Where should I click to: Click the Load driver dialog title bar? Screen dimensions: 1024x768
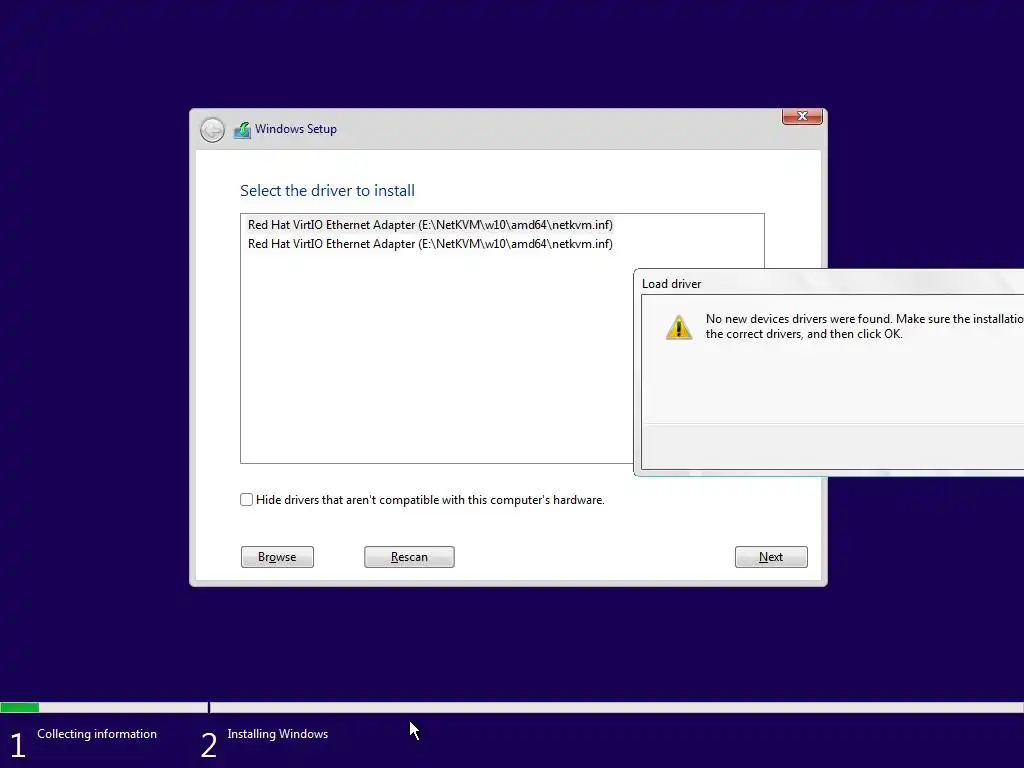click(829, 283)
